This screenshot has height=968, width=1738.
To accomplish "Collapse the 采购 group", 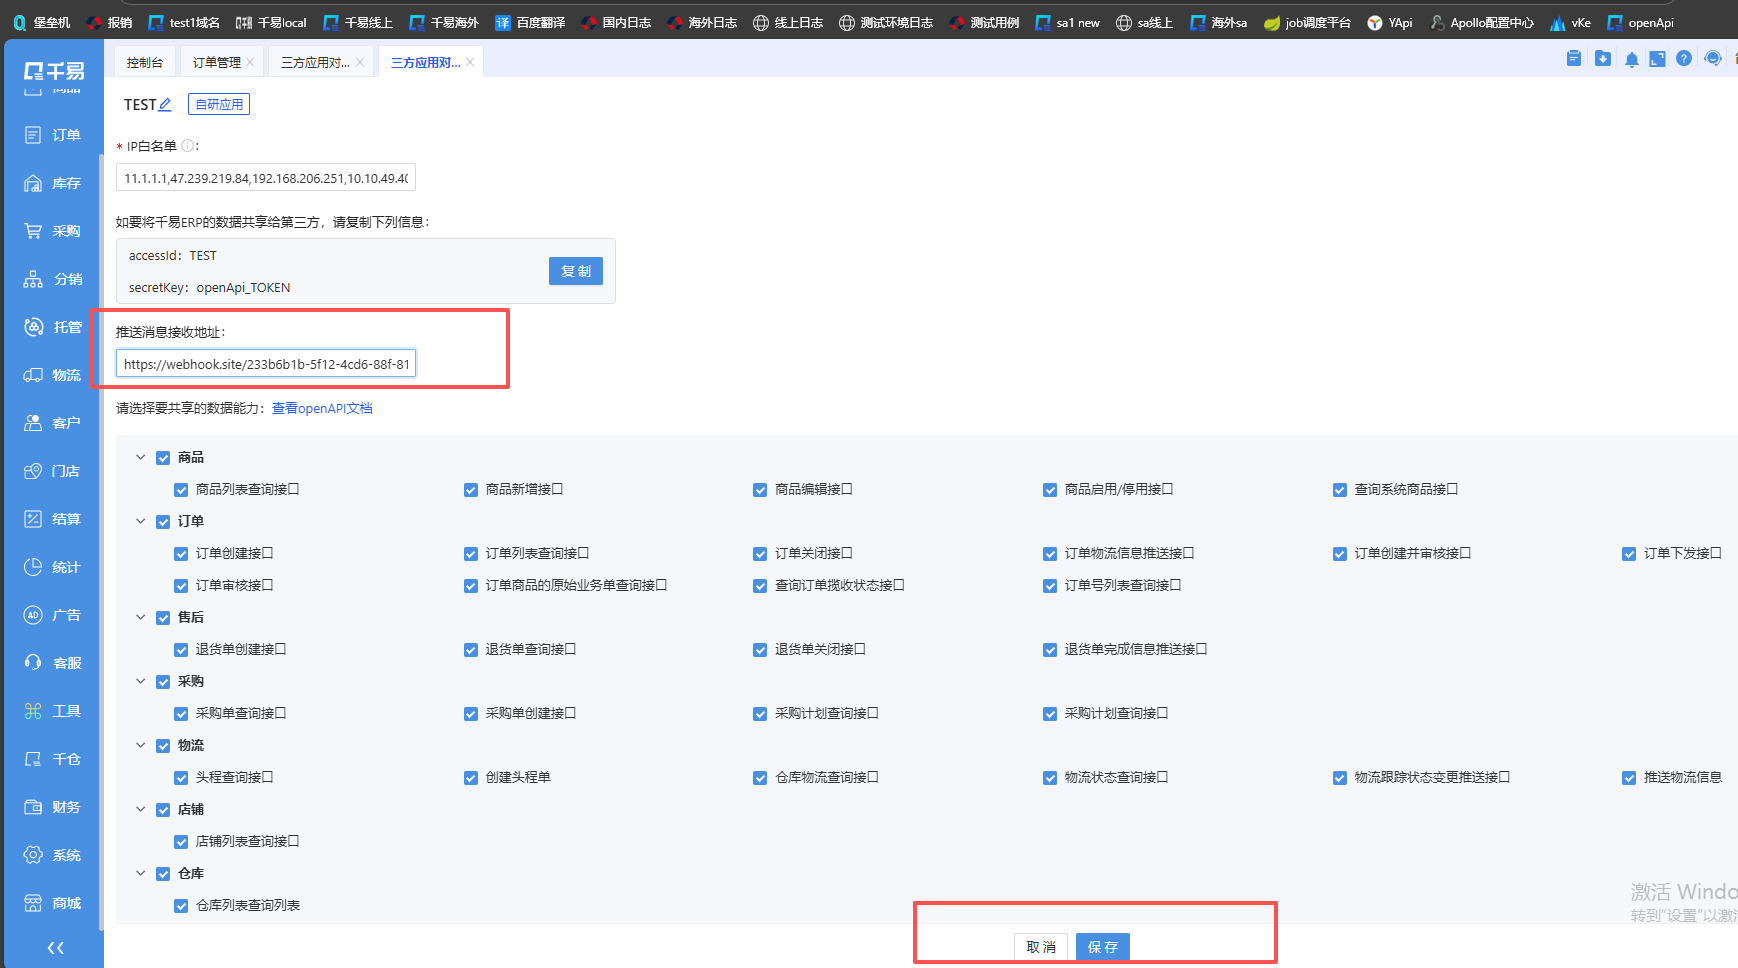I will point(141,681).
